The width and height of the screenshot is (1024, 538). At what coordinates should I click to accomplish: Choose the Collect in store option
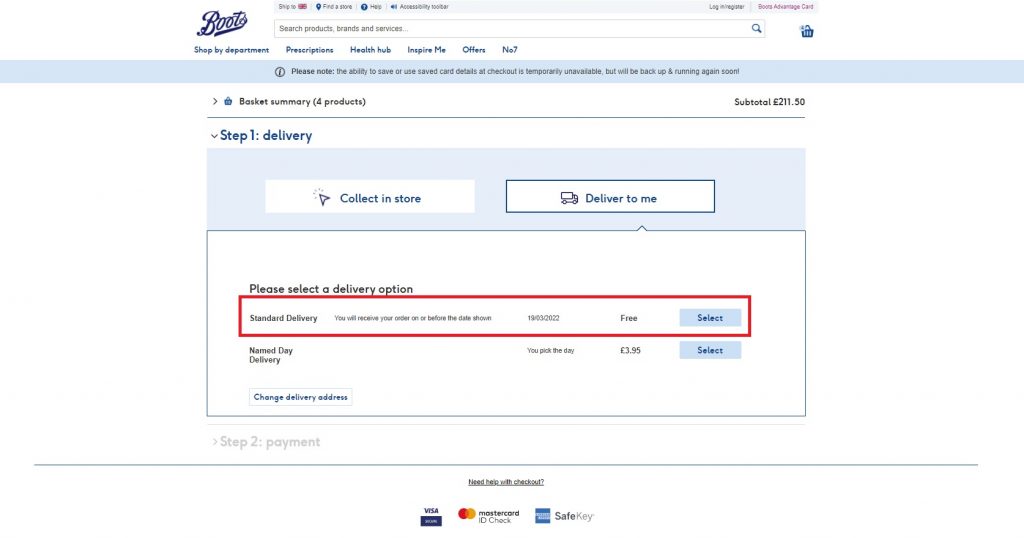370,197
